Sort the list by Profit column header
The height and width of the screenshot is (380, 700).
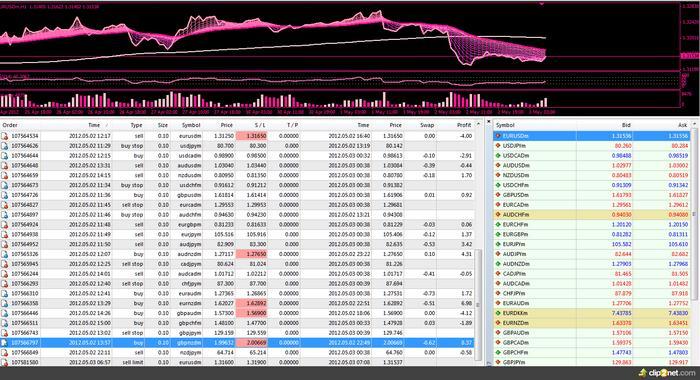464,125
